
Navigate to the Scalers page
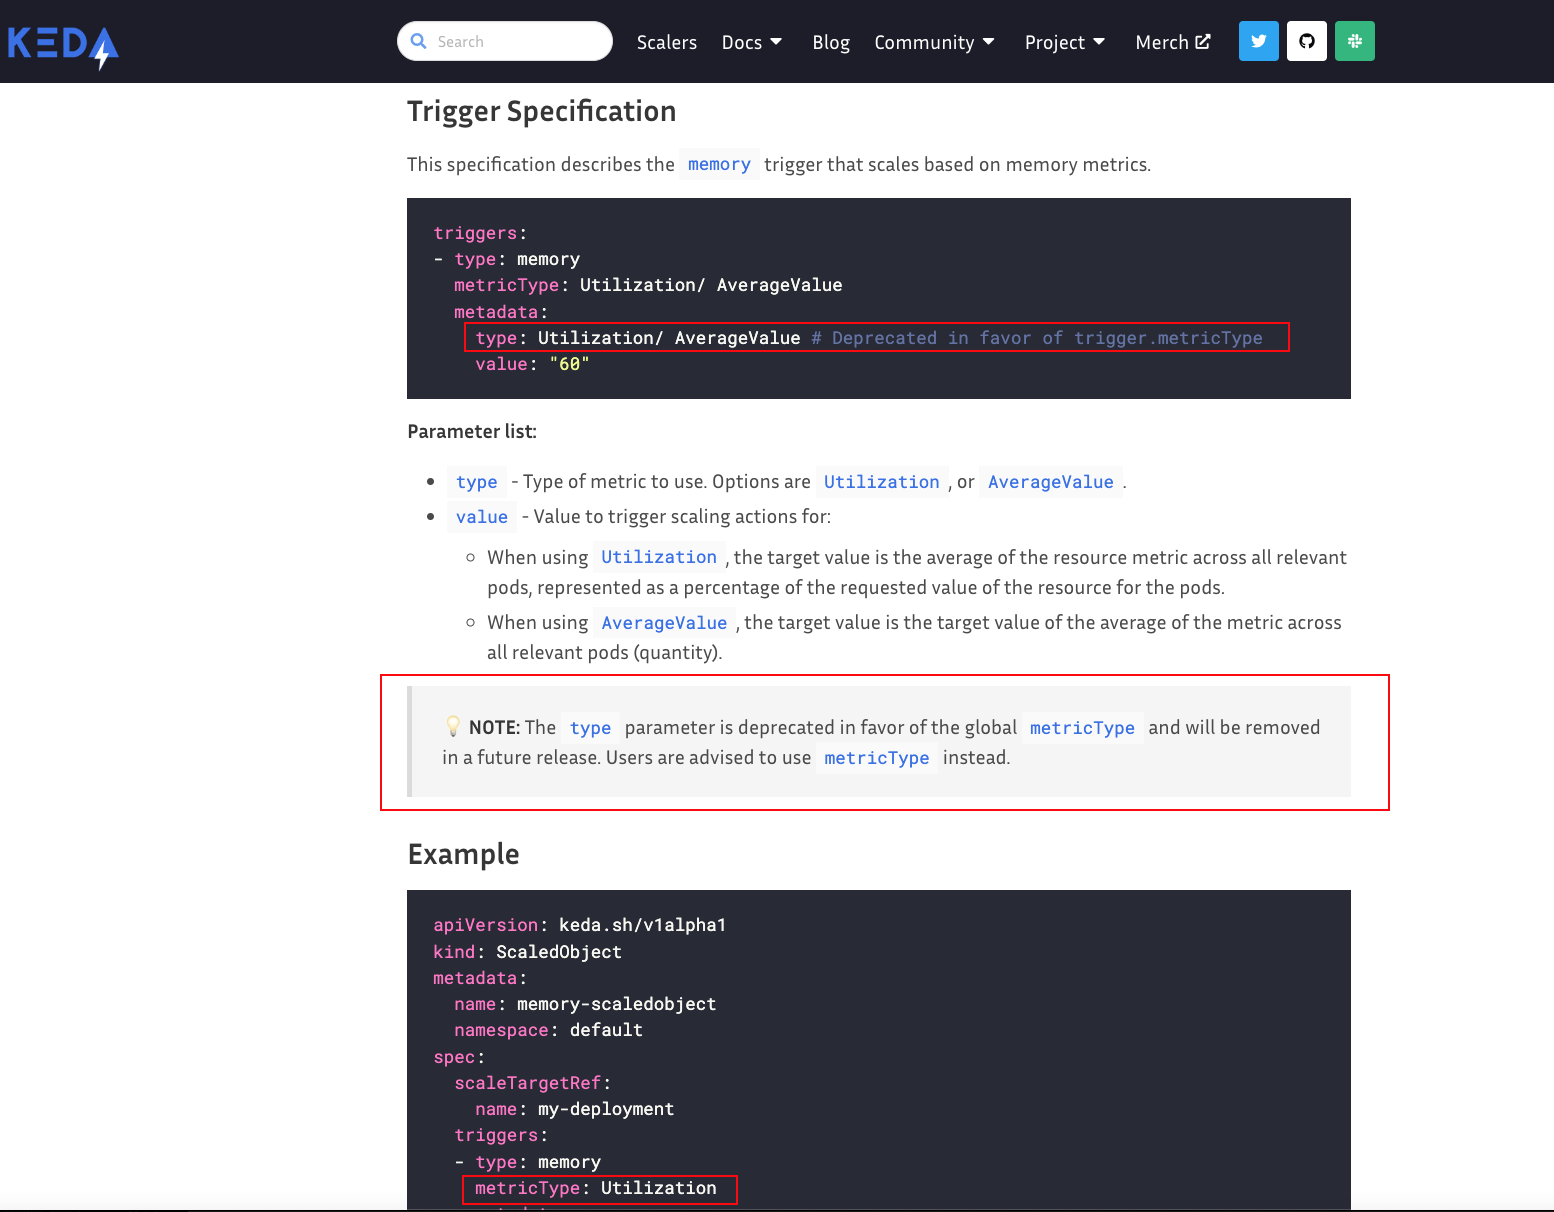(x=666, y=42)
